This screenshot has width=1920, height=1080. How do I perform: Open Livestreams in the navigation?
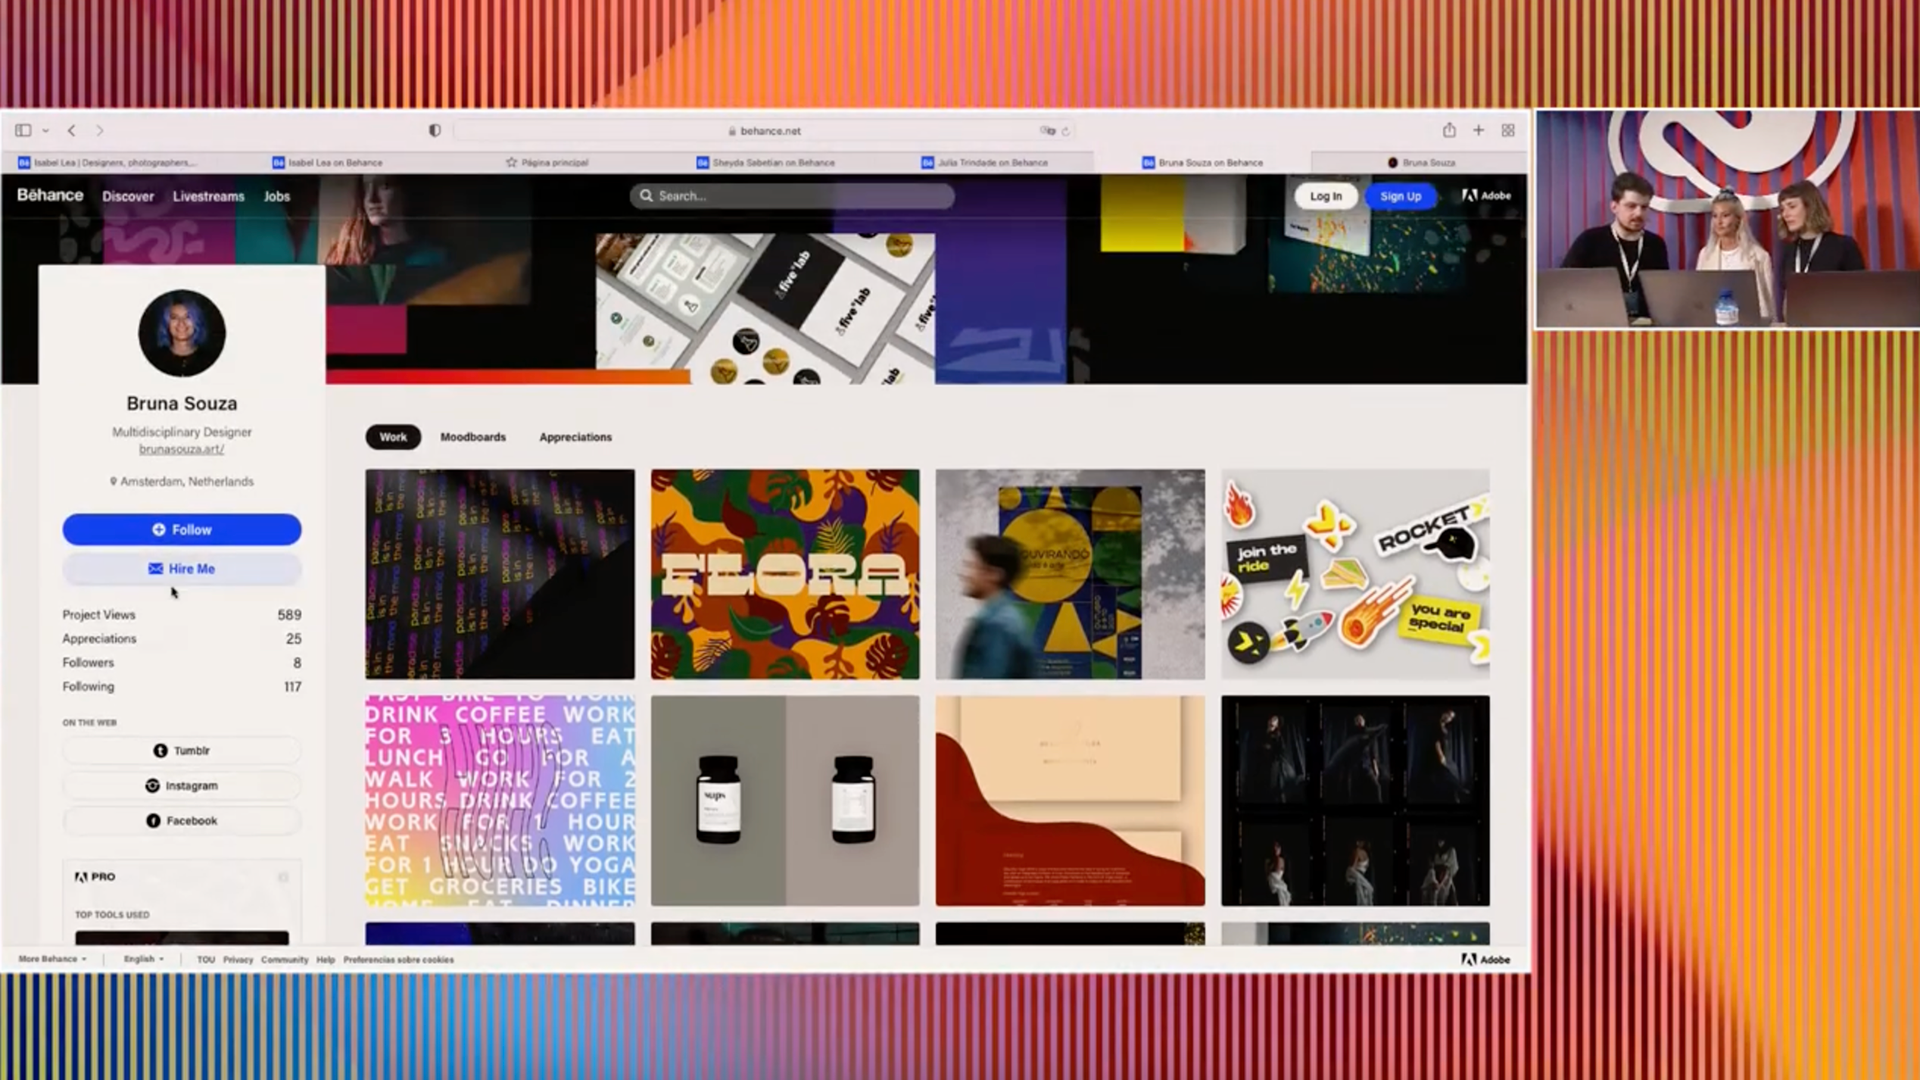point(208,196)
